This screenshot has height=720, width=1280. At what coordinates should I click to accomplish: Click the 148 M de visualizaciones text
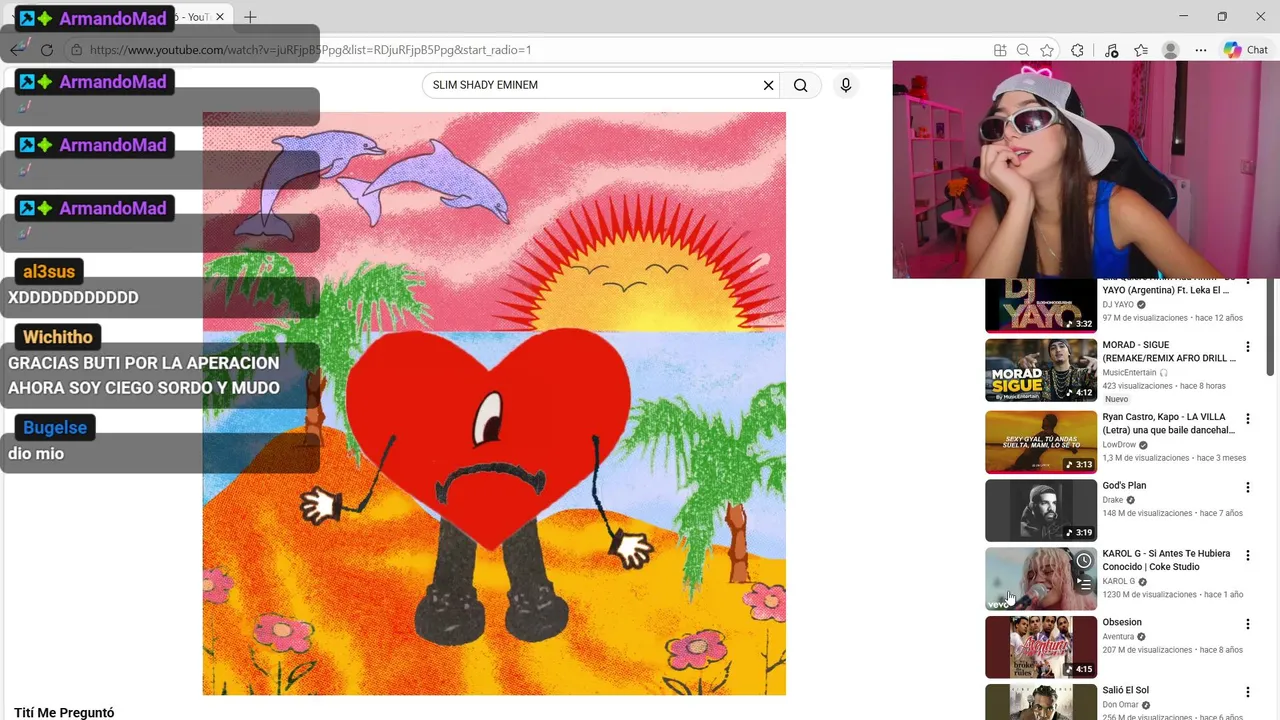coord(1147,513)
